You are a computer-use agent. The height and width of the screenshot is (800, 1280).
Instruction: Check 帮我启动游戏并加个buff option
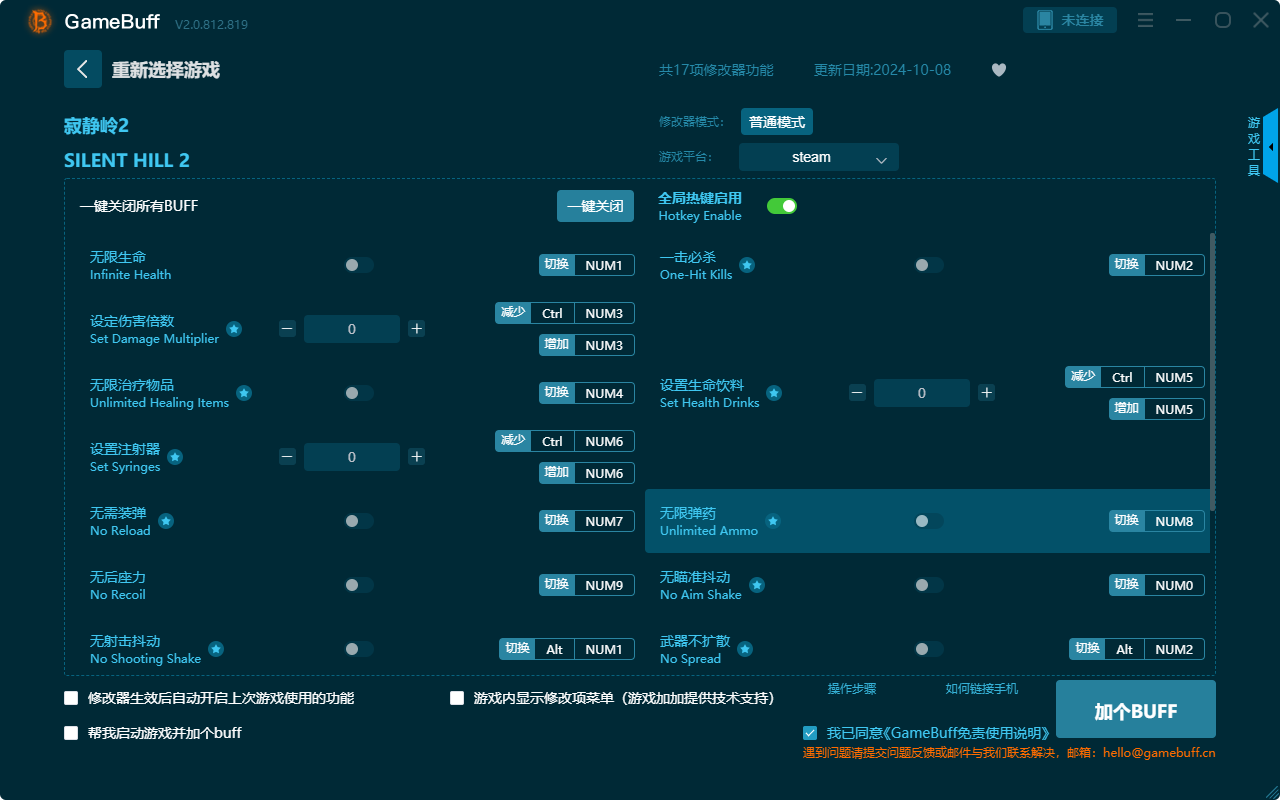tap(71, 732)
